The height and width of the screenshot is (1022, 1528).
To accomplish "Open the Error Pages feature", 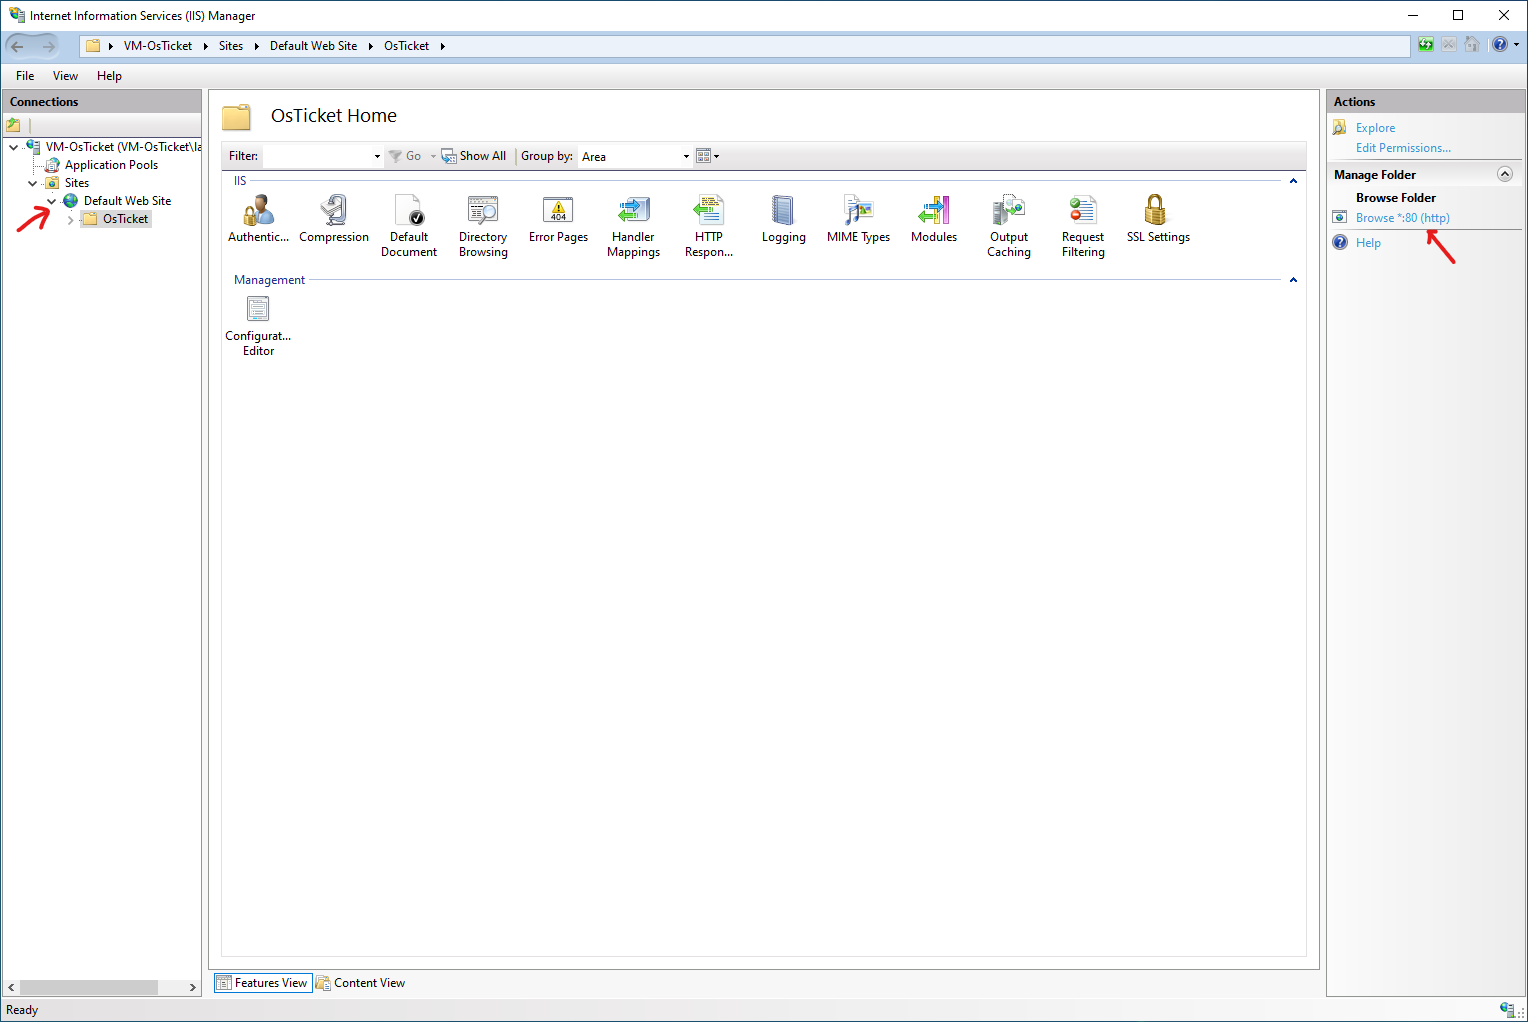I will tap(558, 219).
